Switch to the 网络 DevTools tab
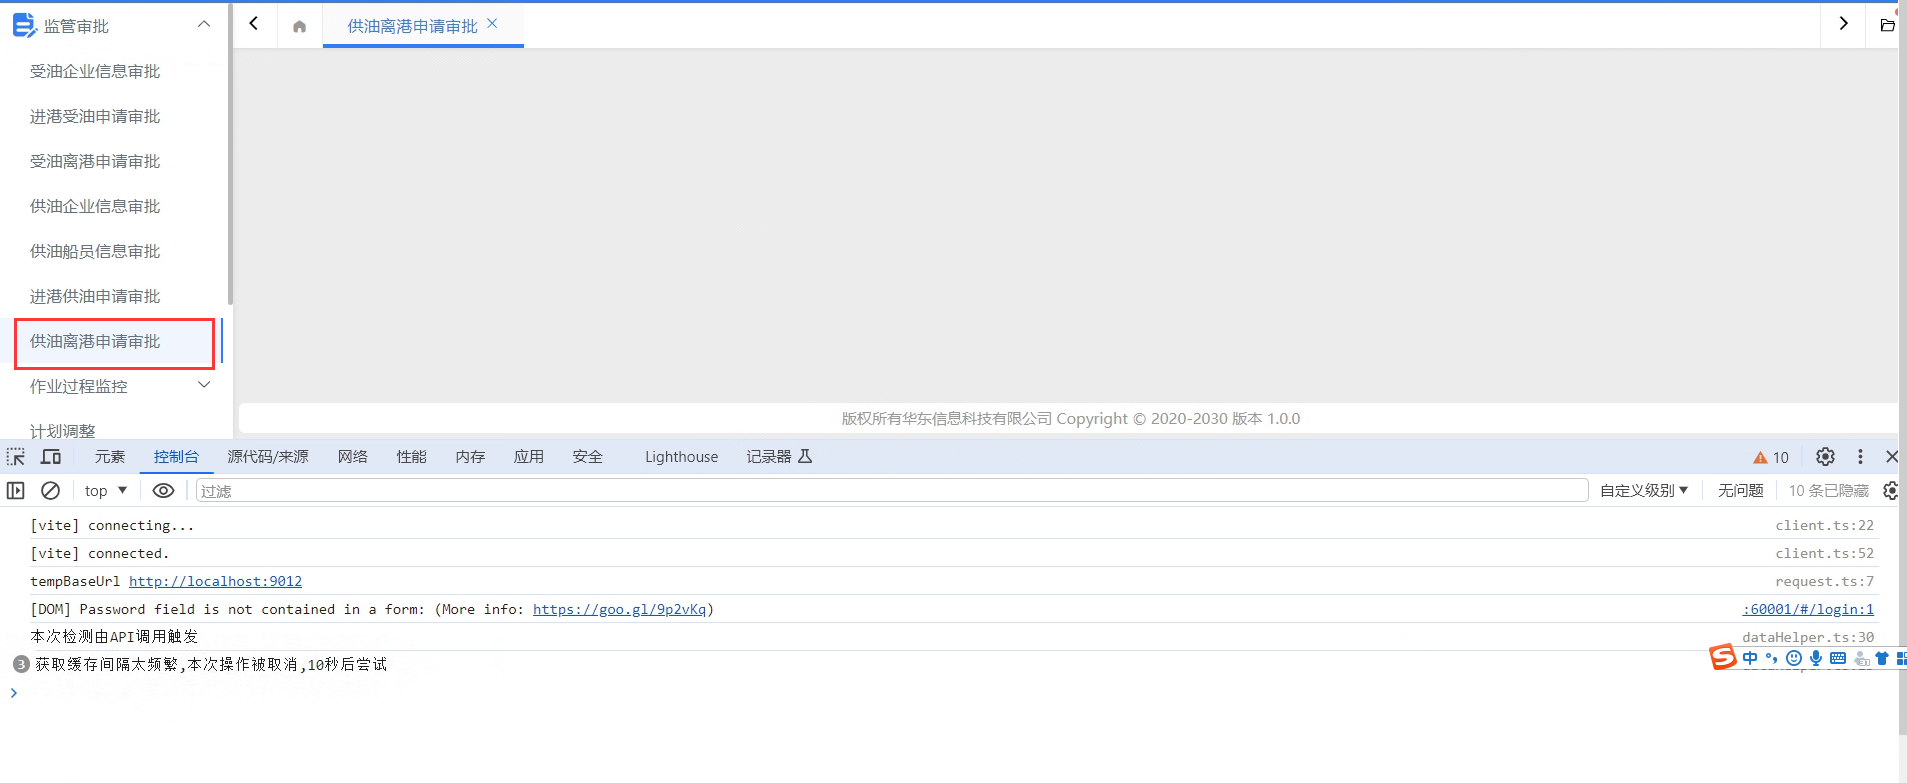The image size is (1907, 783). [x=353, y=457]
